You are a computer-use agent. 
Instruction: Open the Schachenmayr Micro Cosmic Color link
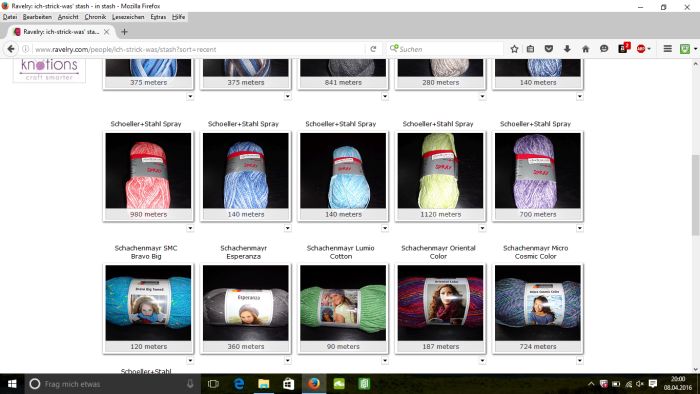click(x=535, y=252)
